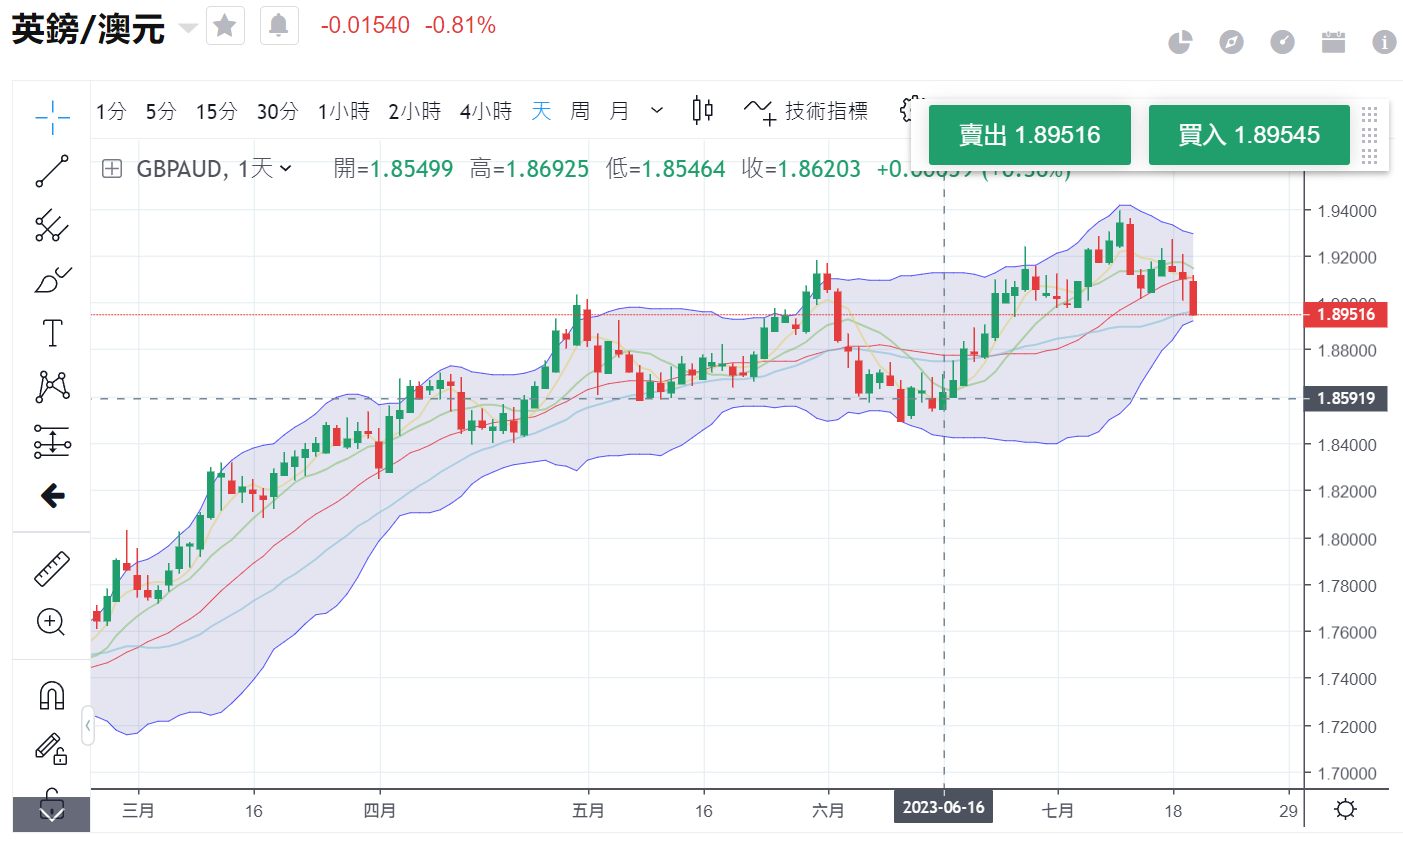
Task: Open candlestick chart style selector
Action: pyautogui.click(x=703, y=111)
